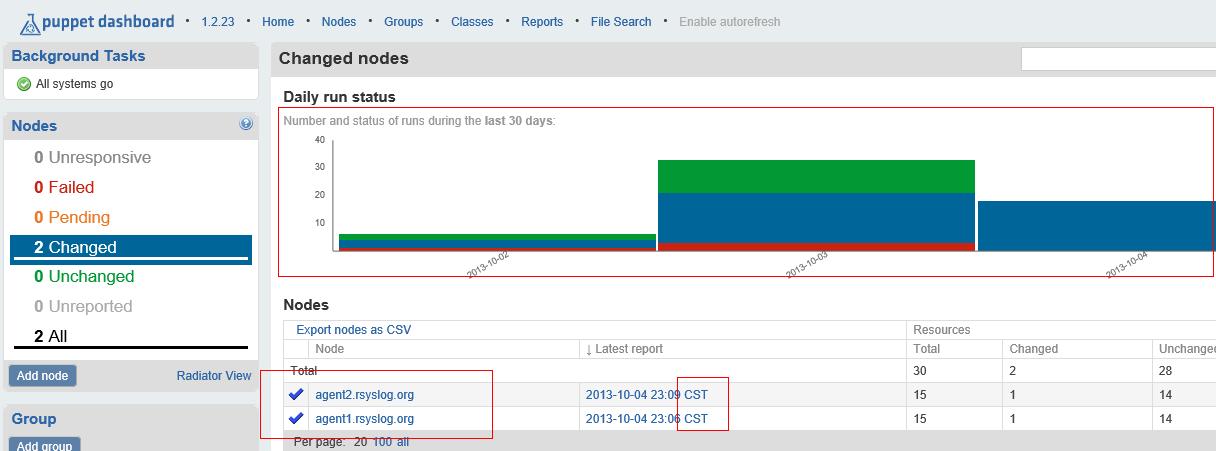The height and width of the screenshot is (451, 1216).
Task: Click the blue segment of the 2013-10-02 bar
Action: (497, 244)
